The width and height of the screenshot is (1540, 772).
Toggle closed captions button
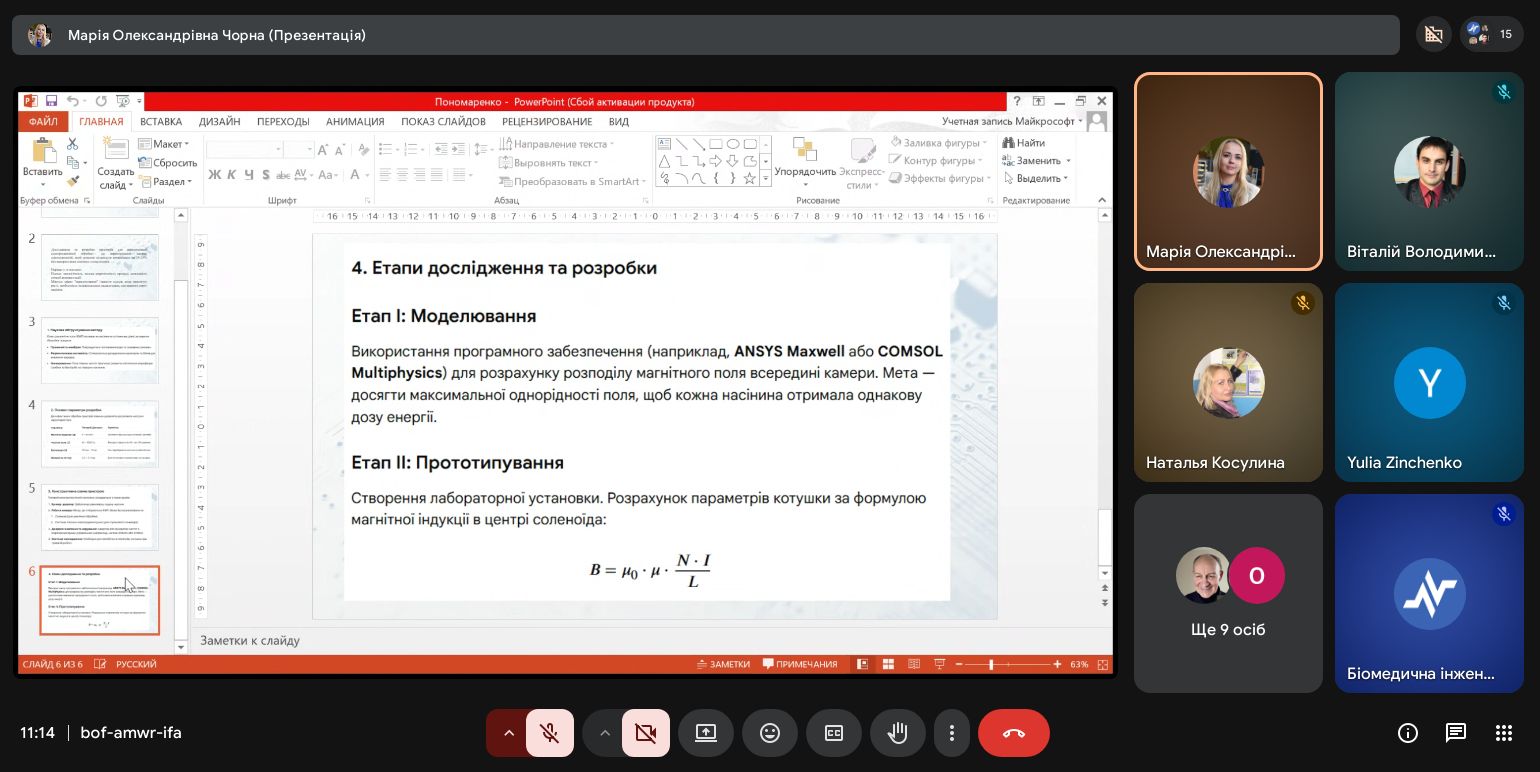(834, 733)
